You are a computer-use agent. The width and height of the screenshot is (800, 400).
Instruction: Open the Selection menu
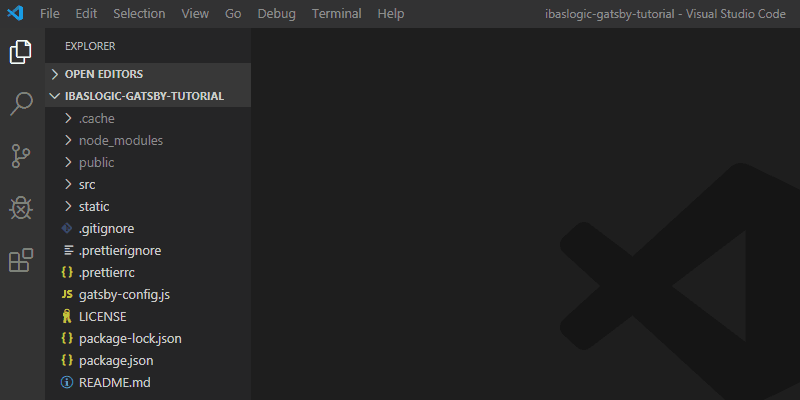[x=139, y=14]
